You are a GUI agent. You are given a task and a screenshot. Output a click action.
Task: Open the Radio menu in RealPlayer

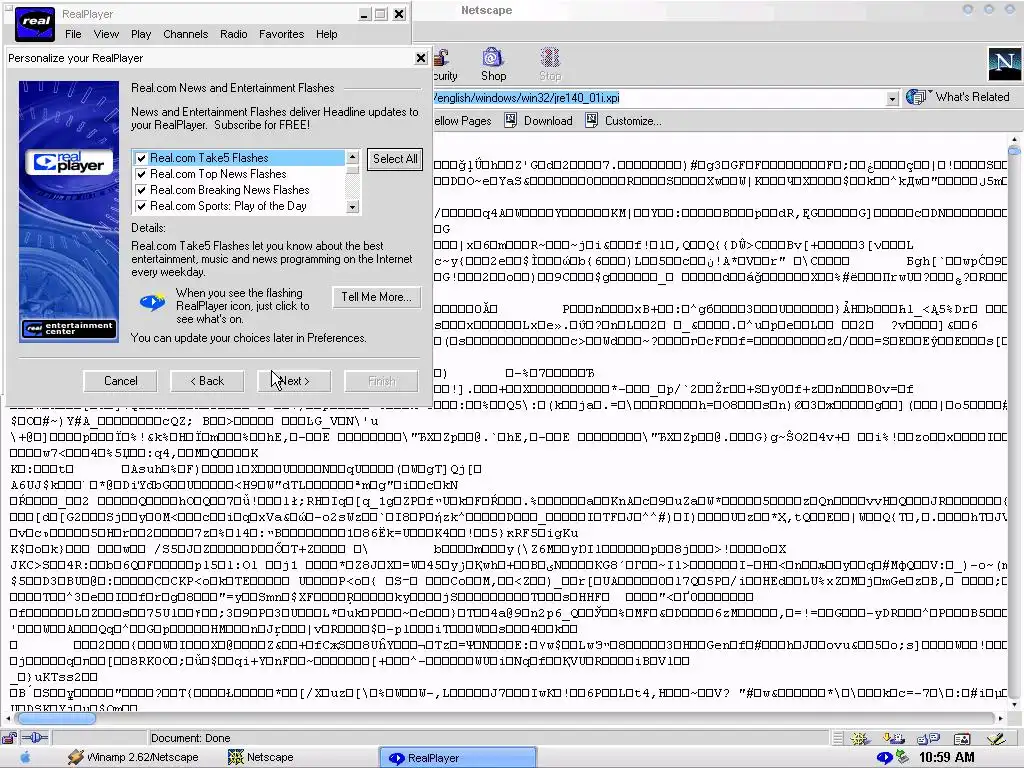point(233,34)
